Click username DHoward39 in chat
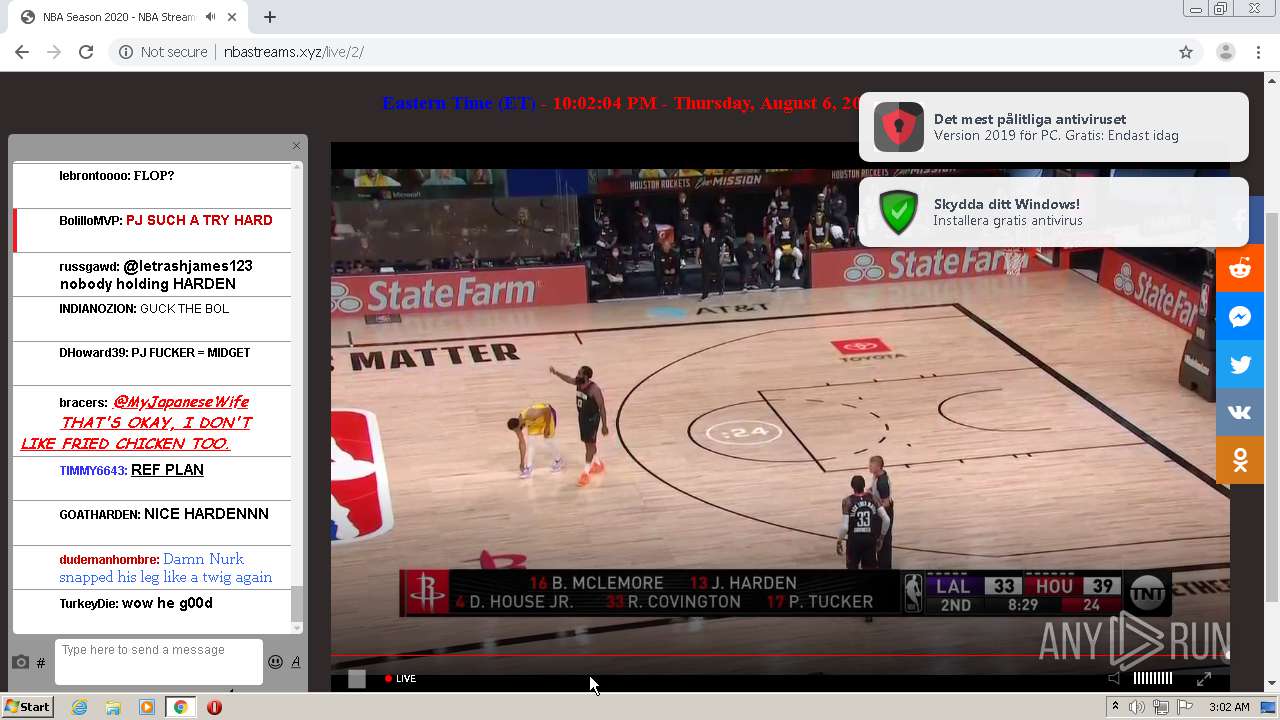 click(x=93, y=353)
